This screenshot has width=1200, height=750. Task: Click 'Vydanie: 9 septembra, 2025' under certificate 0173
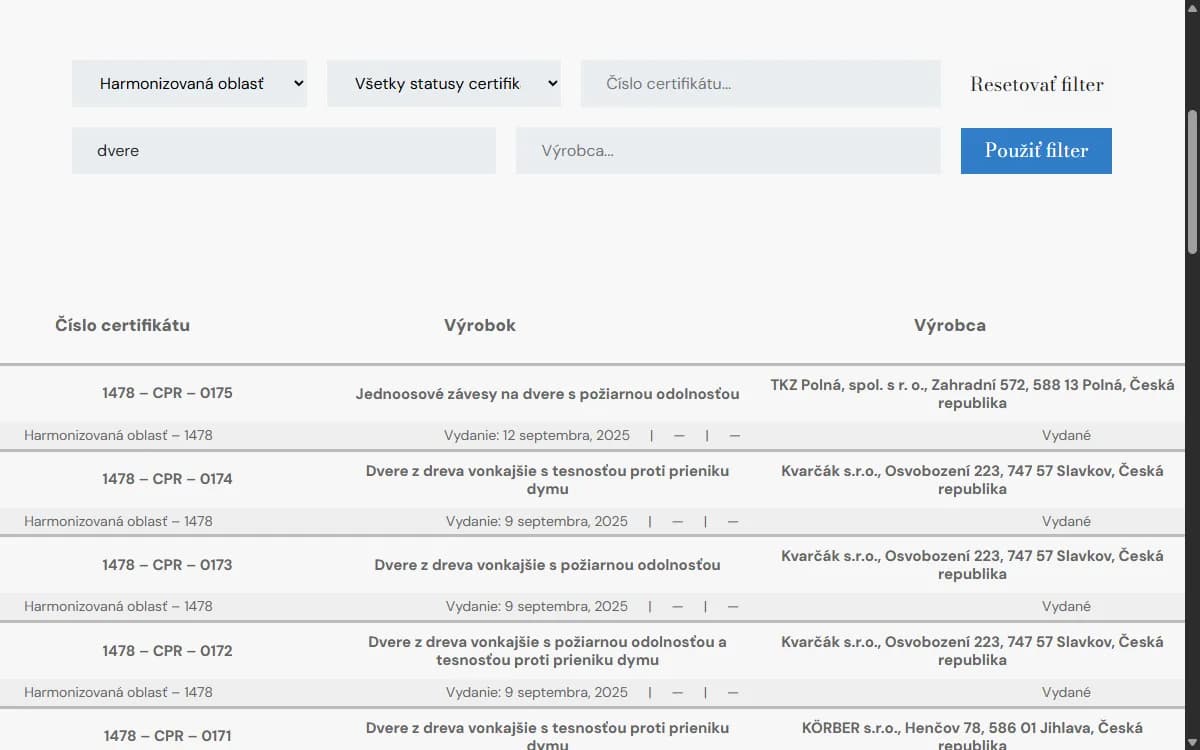click(x=537, y=606)
